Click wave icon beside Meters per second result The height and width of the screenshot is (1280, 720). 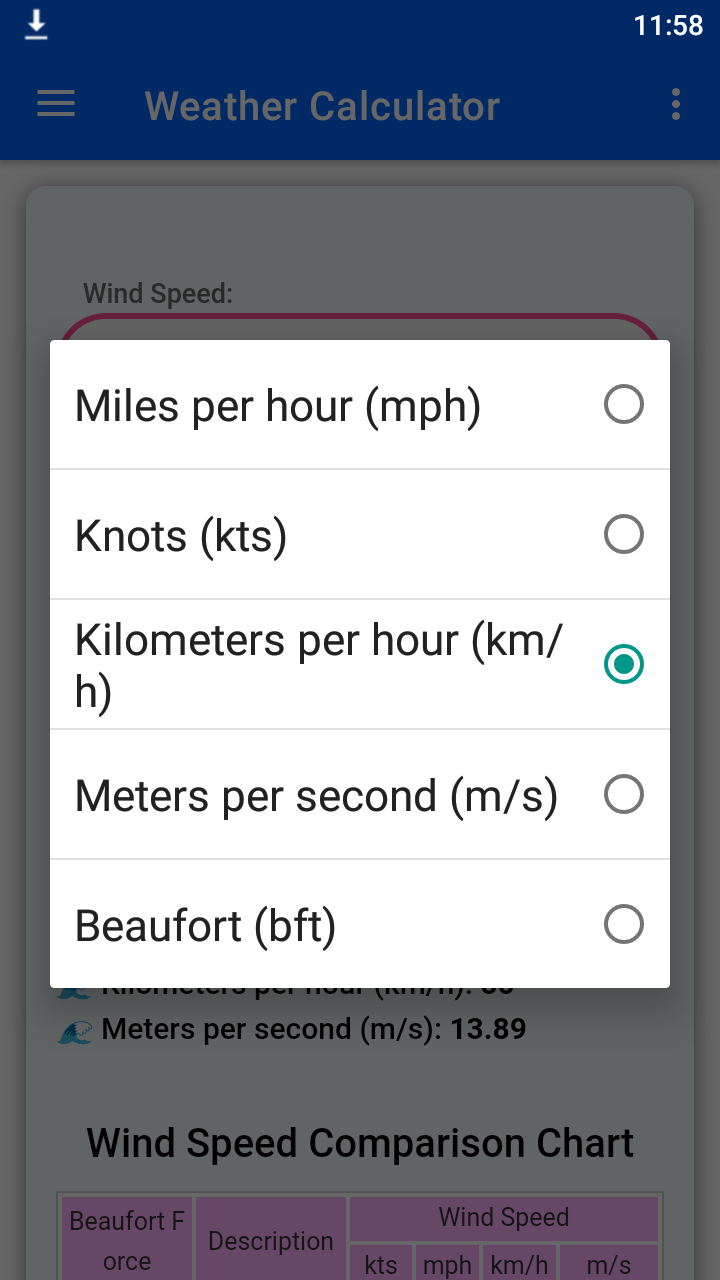(x=76, y=1030)
